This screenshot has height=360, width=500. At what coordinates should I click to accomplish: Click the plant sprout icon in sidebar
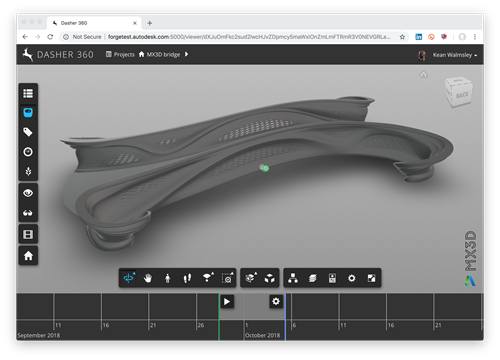pyautogui.click(x=28, y=171)
